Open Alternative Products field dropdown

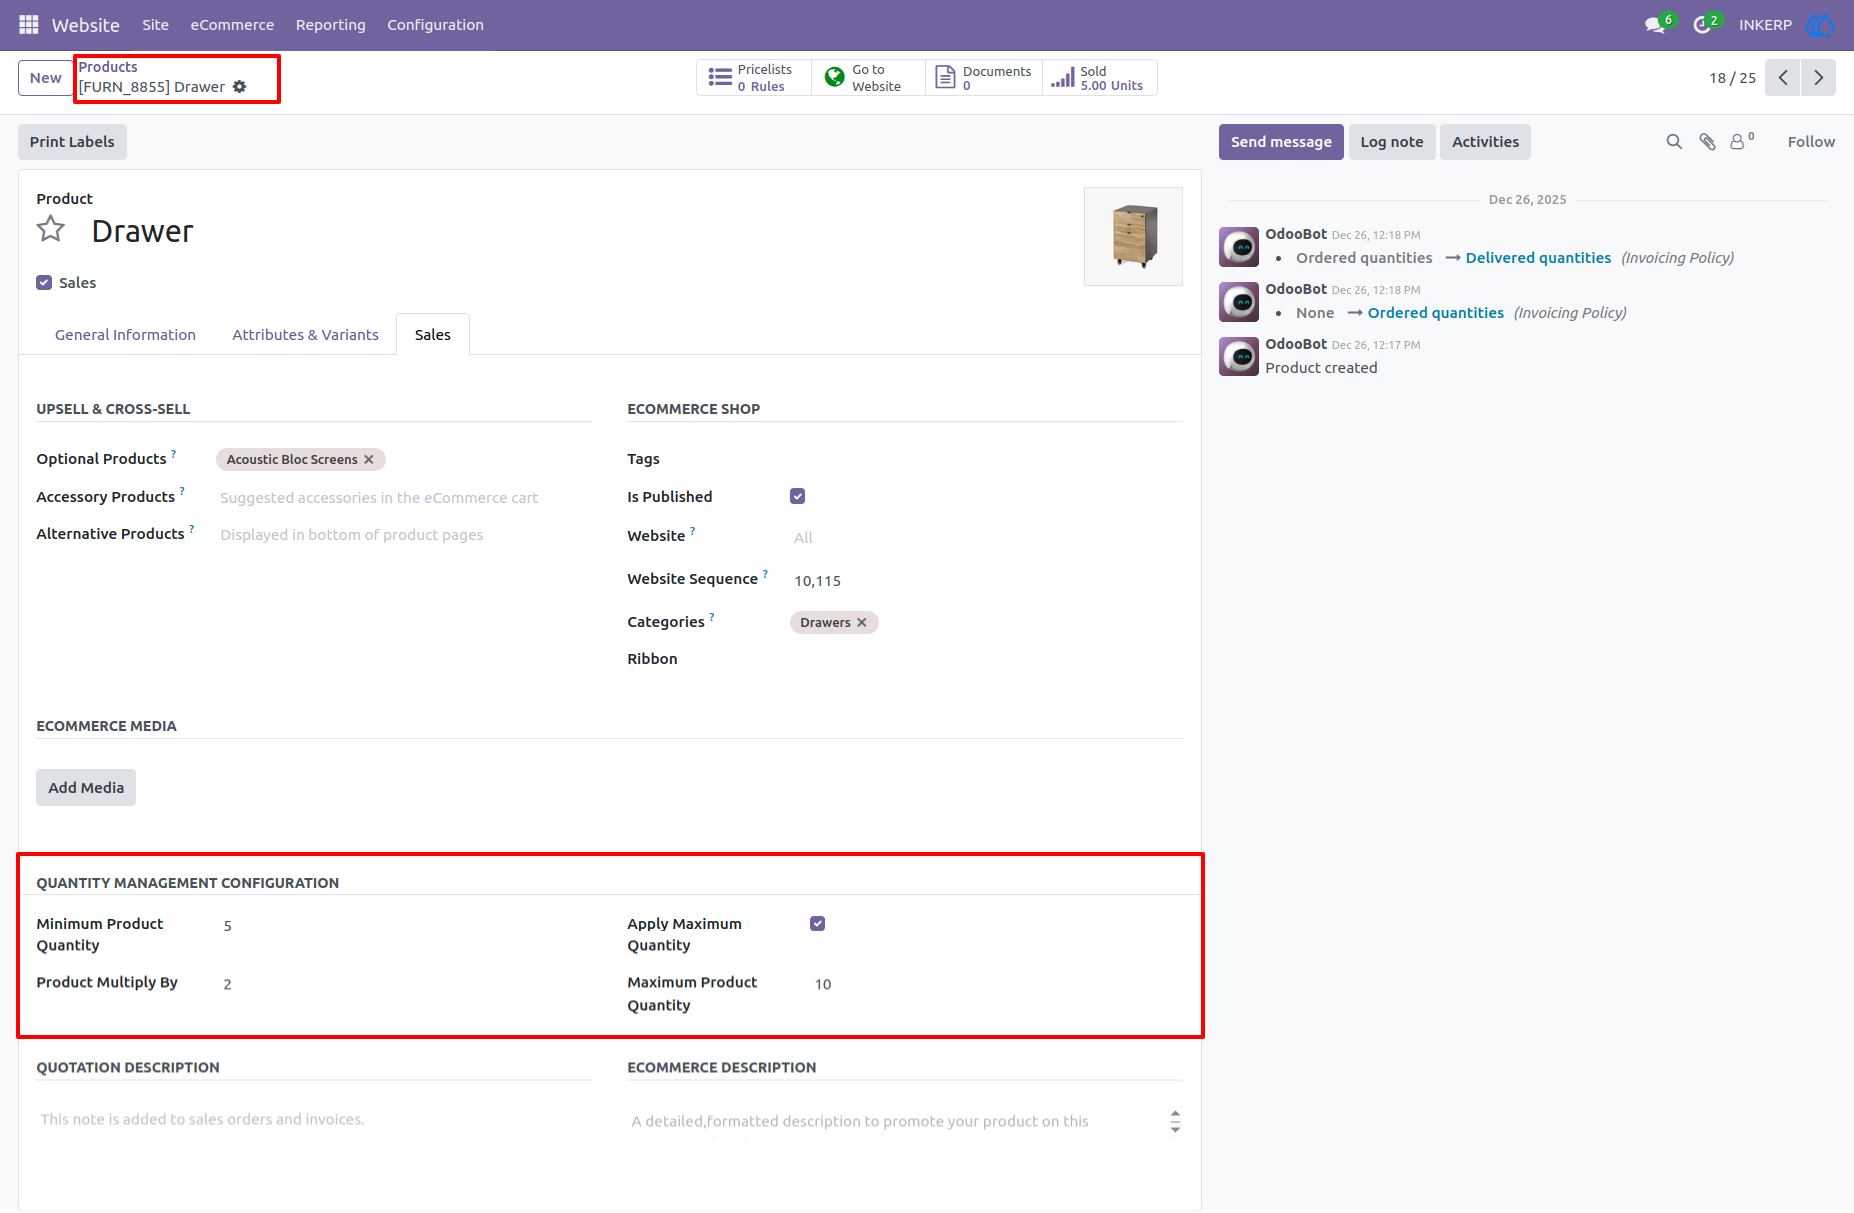coord(403,535)
